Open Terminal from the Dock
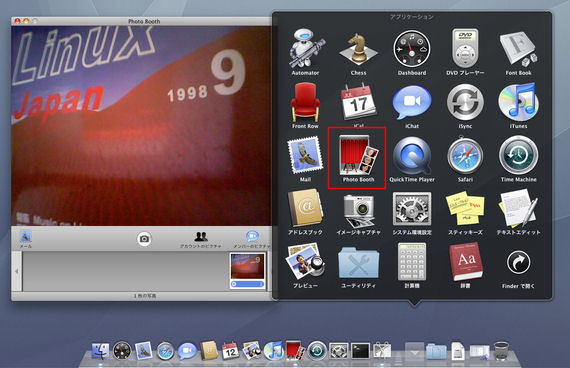This screenshot has width=570, height=368. [360, 351]
